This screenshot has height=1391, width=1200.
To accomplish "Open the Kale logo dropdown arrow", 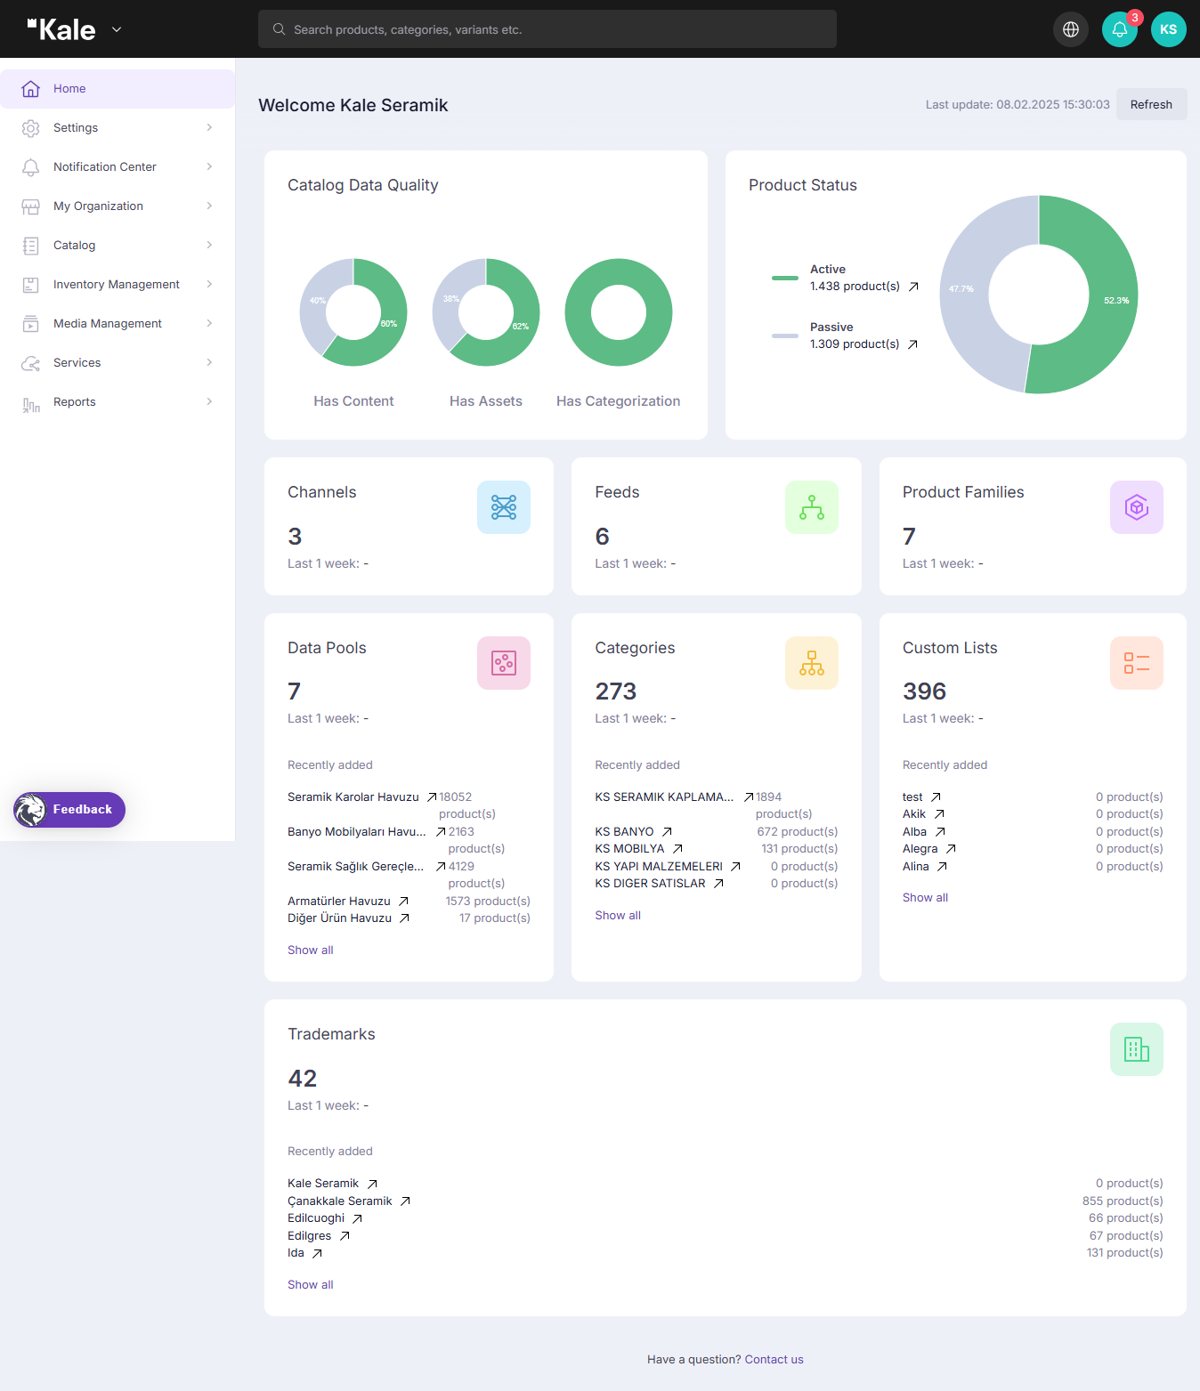I will [116, 30].
